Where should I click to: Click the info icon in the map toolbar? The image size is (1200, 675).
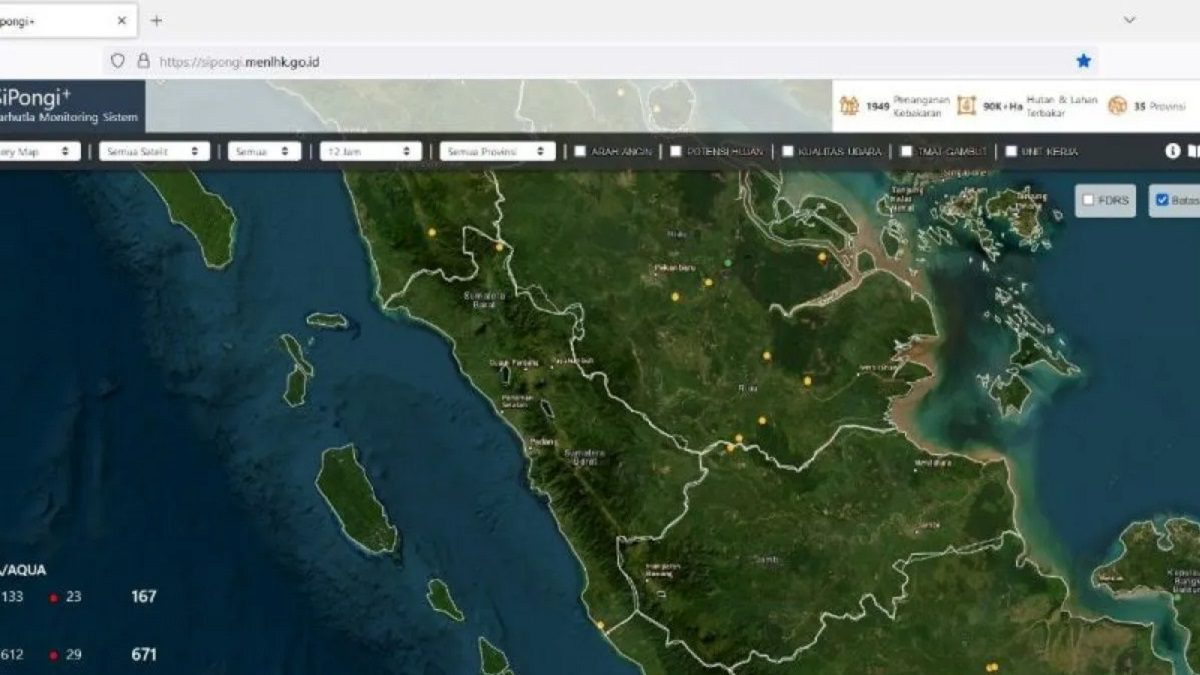coord(1173,151)
